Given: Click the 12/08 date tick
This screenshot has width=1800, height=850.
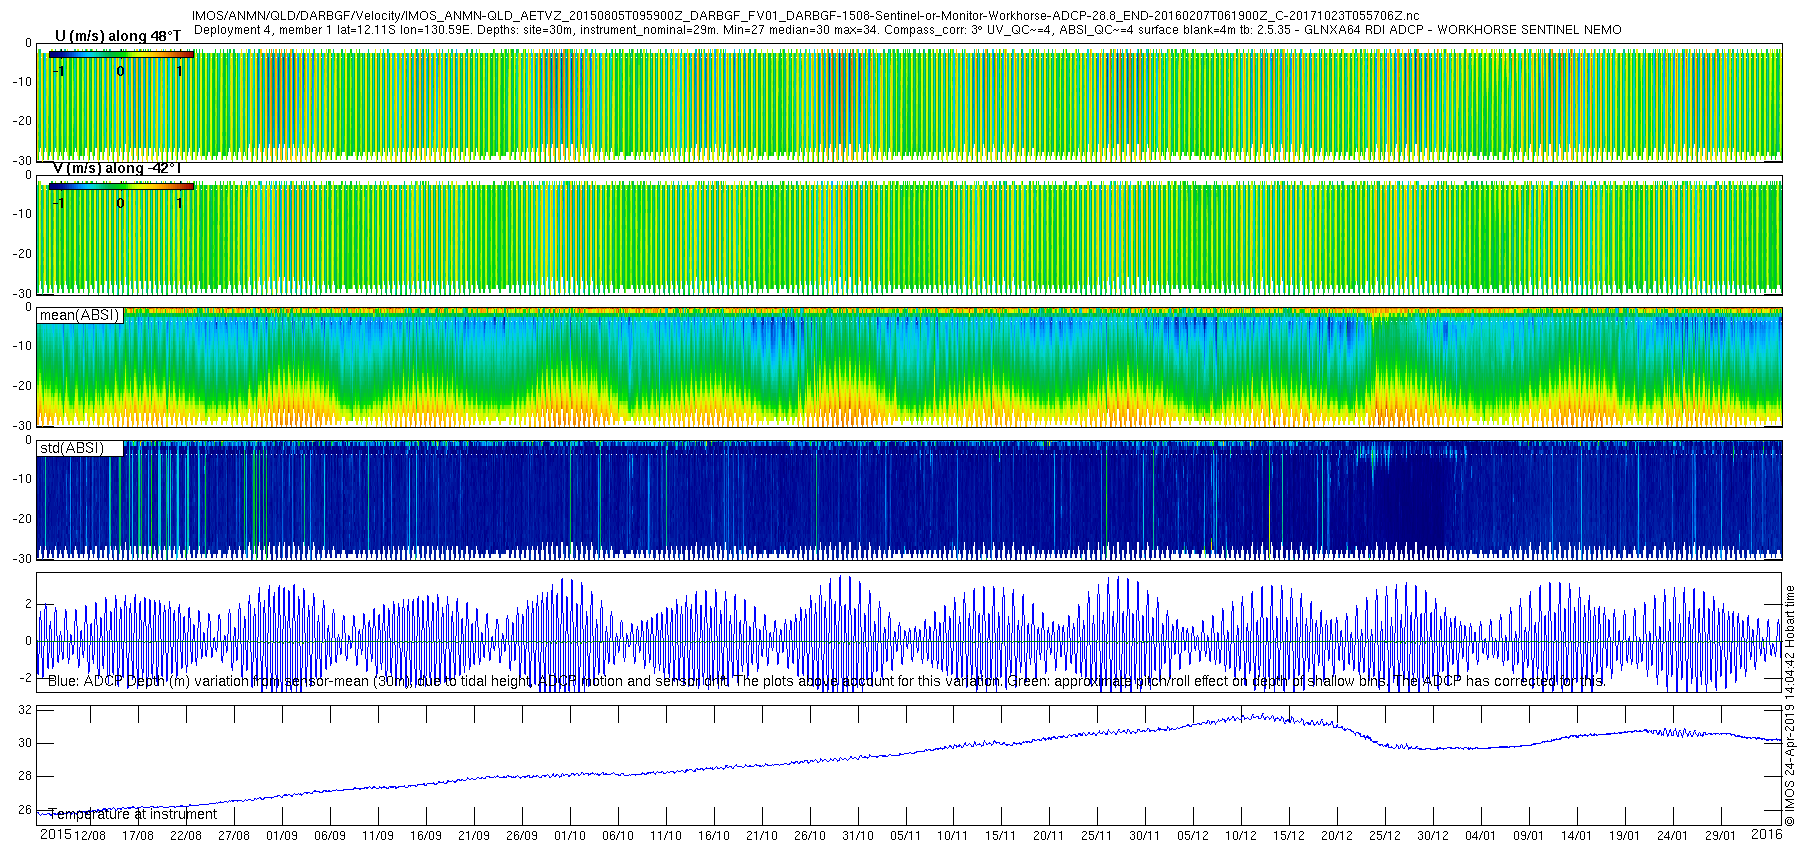Looking at the screenshot, I should point(90,835).
